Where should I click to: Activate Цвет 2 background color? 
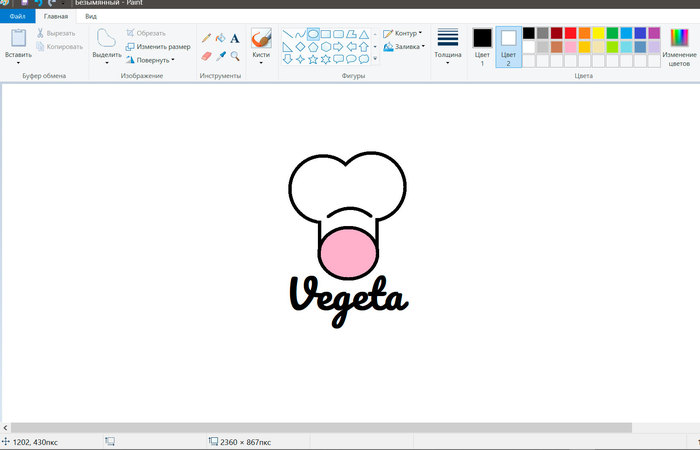point(508,44)
